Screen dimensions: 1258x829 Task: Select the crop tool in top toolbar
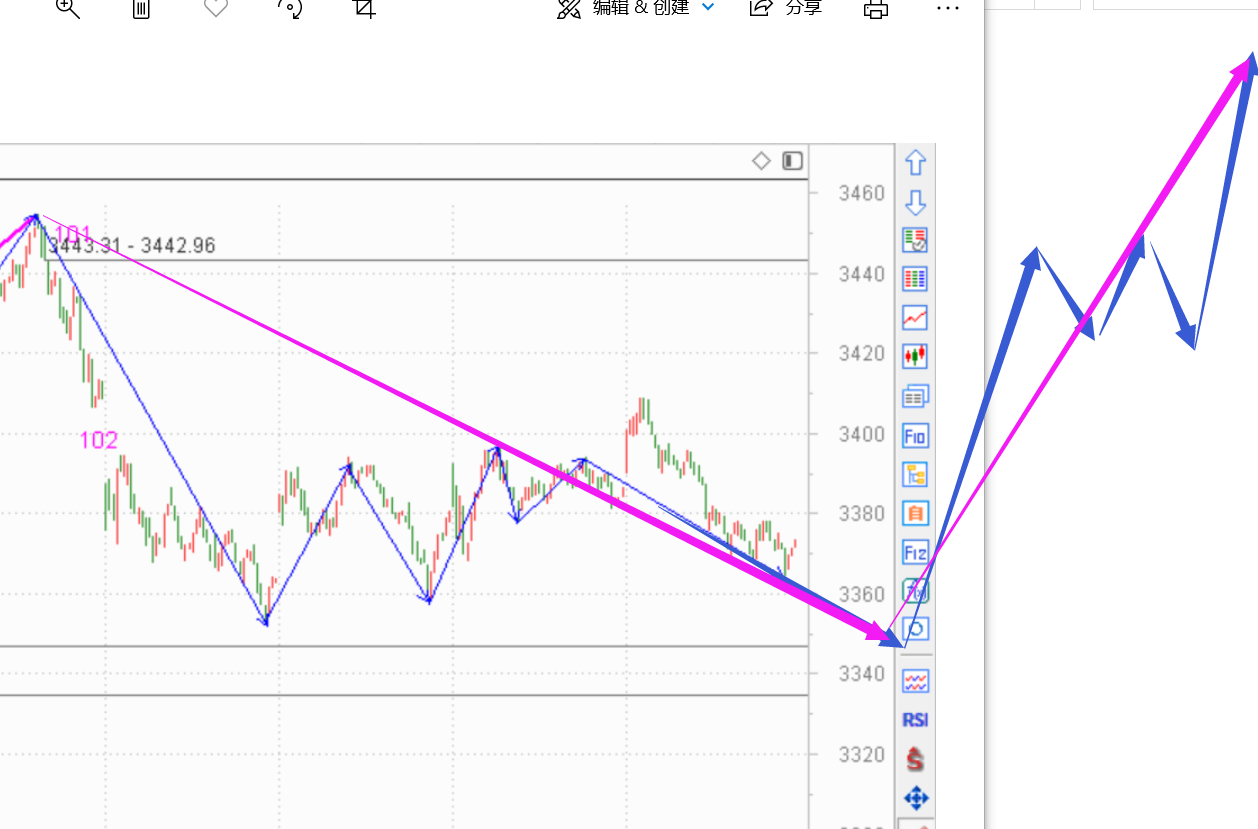point(364,9)
